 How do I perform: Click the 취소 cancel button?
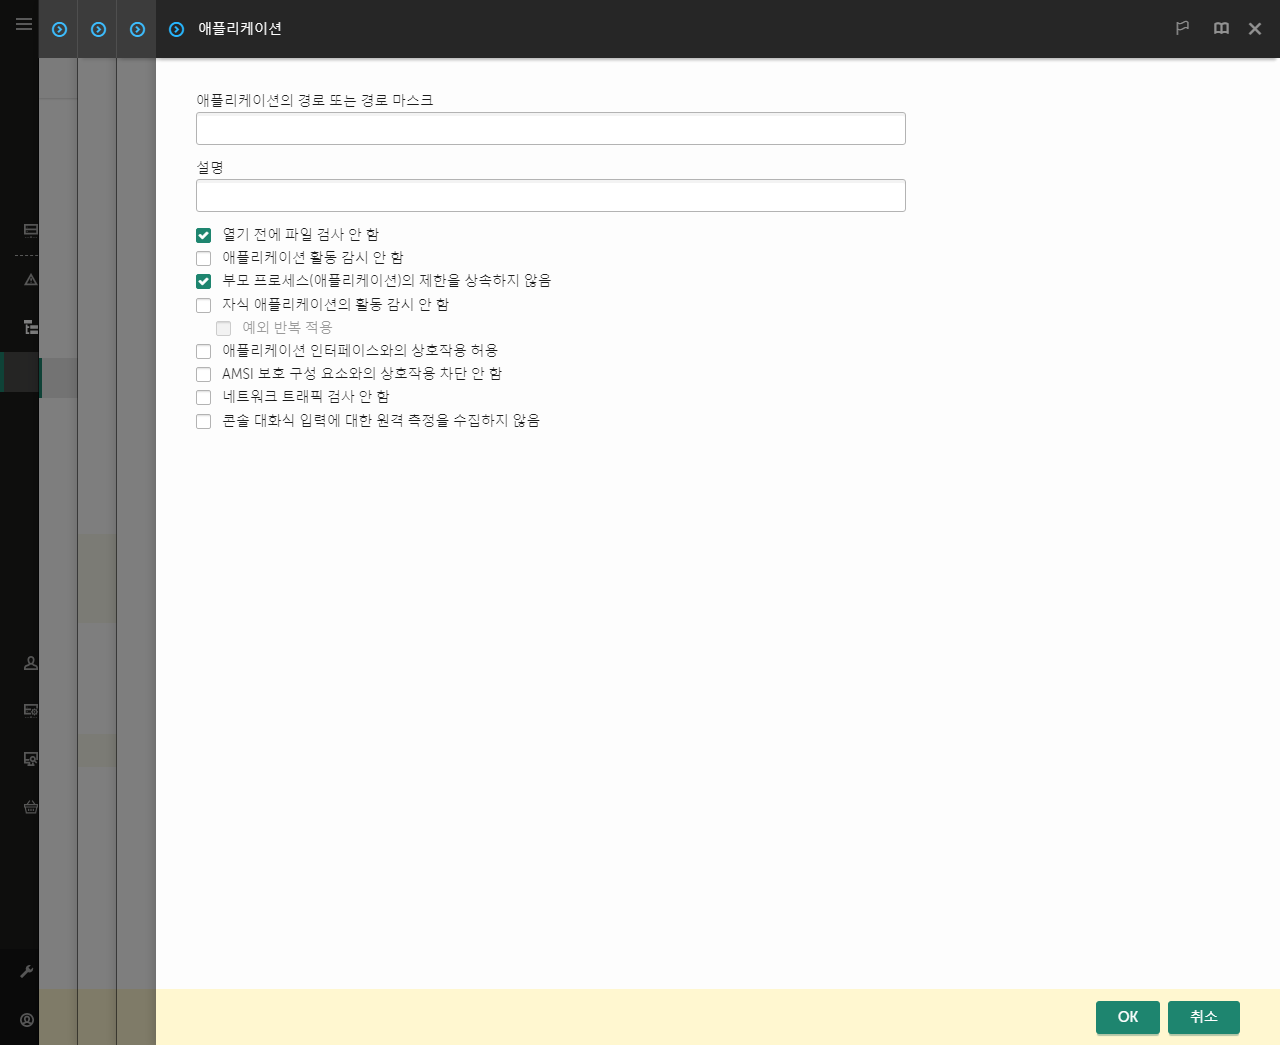[1204, 1017]
